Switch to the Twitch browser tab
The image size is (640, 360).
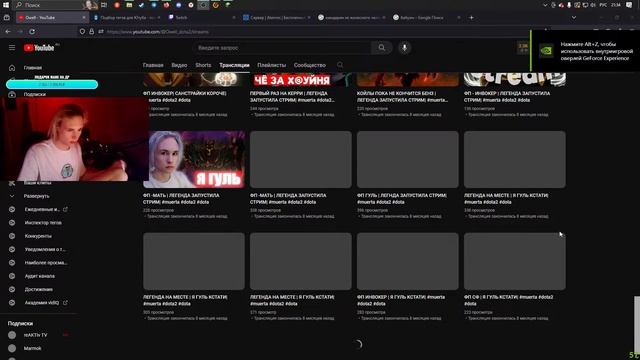click(x=202, y=18)
